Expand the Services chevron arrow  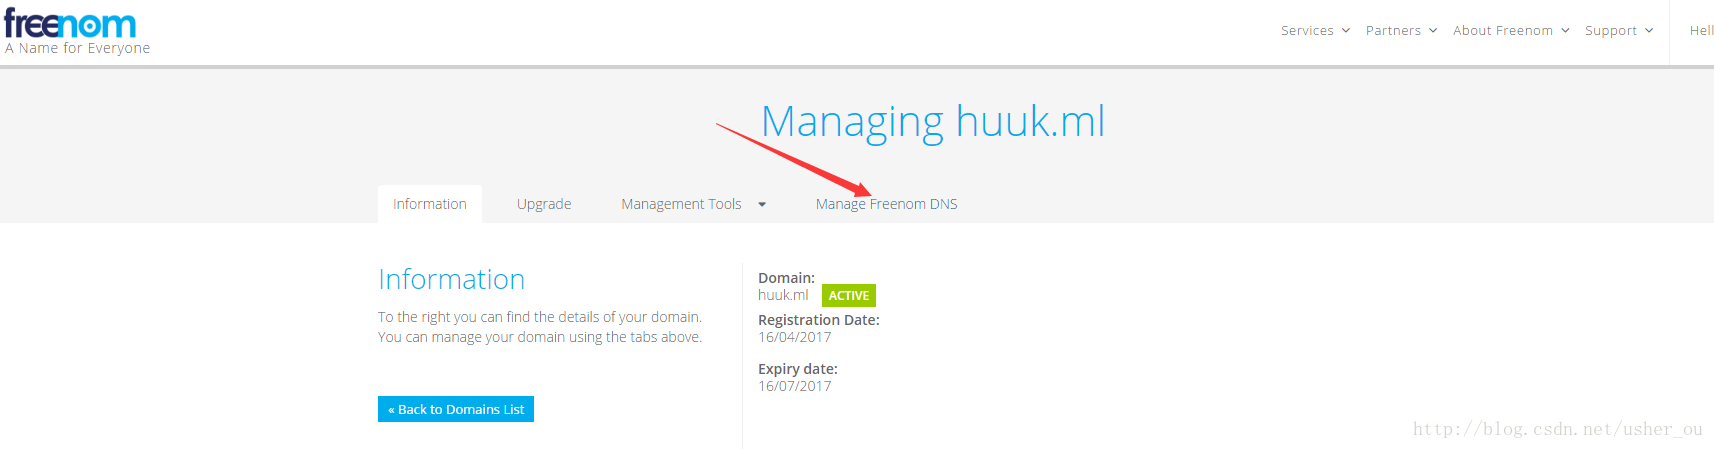click(1346, 31)
